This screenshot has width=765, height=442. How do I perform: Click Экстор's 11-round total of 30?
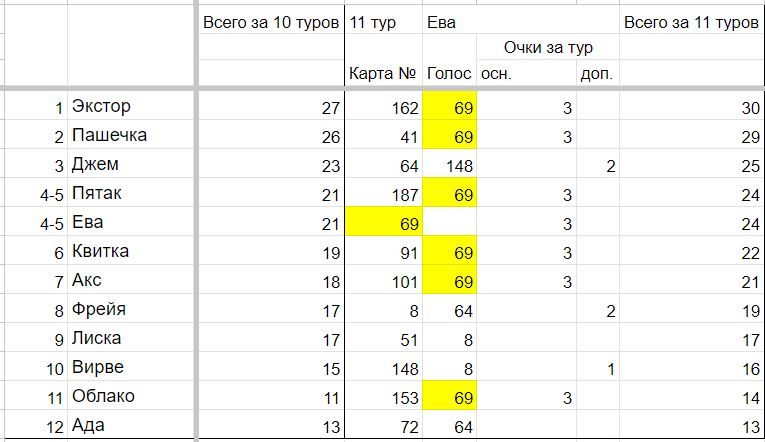pyautogui.click(x=692, y=105)
